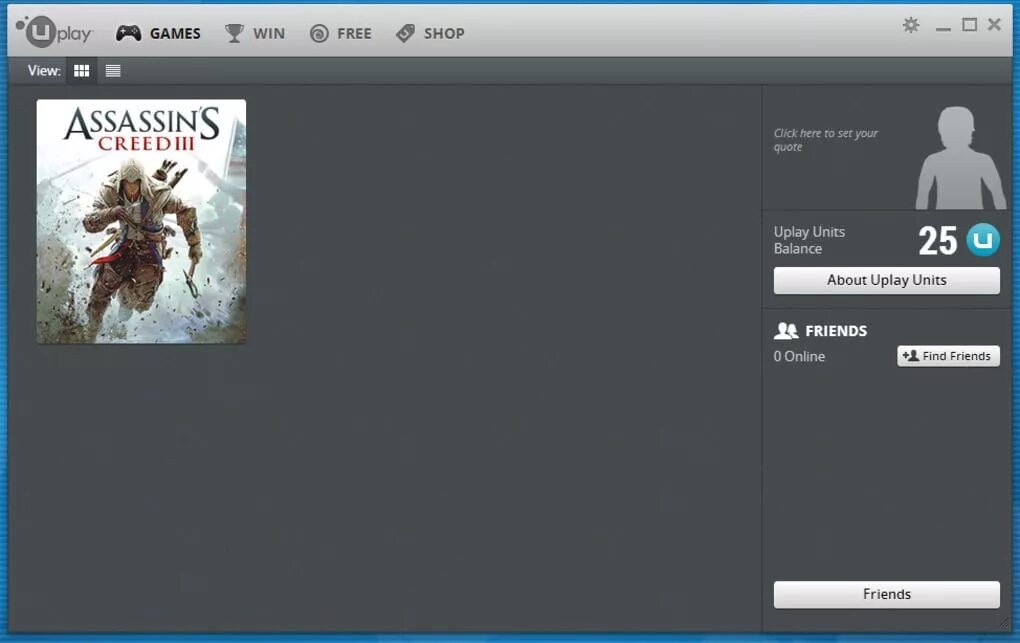Open Assassin's Creed III game tile
The height and width of the screenshot is (643, 1020).
(141, 221)
